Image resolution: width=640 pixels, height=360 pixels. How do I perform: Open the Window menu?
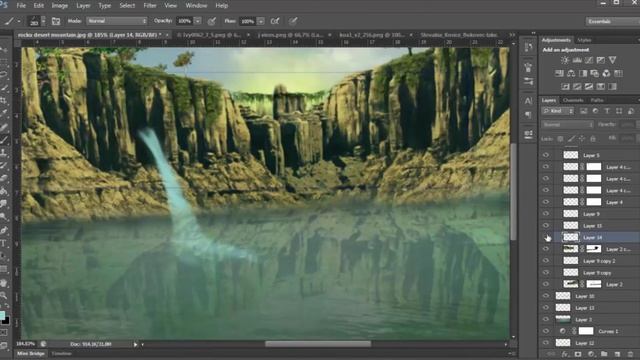(196, 6)
